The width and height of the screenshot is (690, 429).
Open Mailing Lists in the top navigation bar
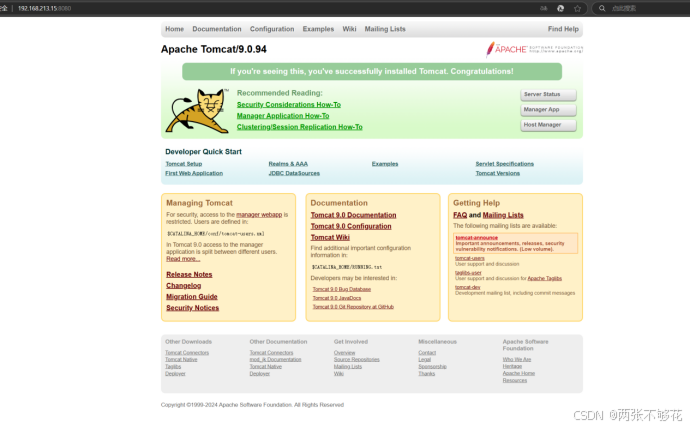(385, 29)
